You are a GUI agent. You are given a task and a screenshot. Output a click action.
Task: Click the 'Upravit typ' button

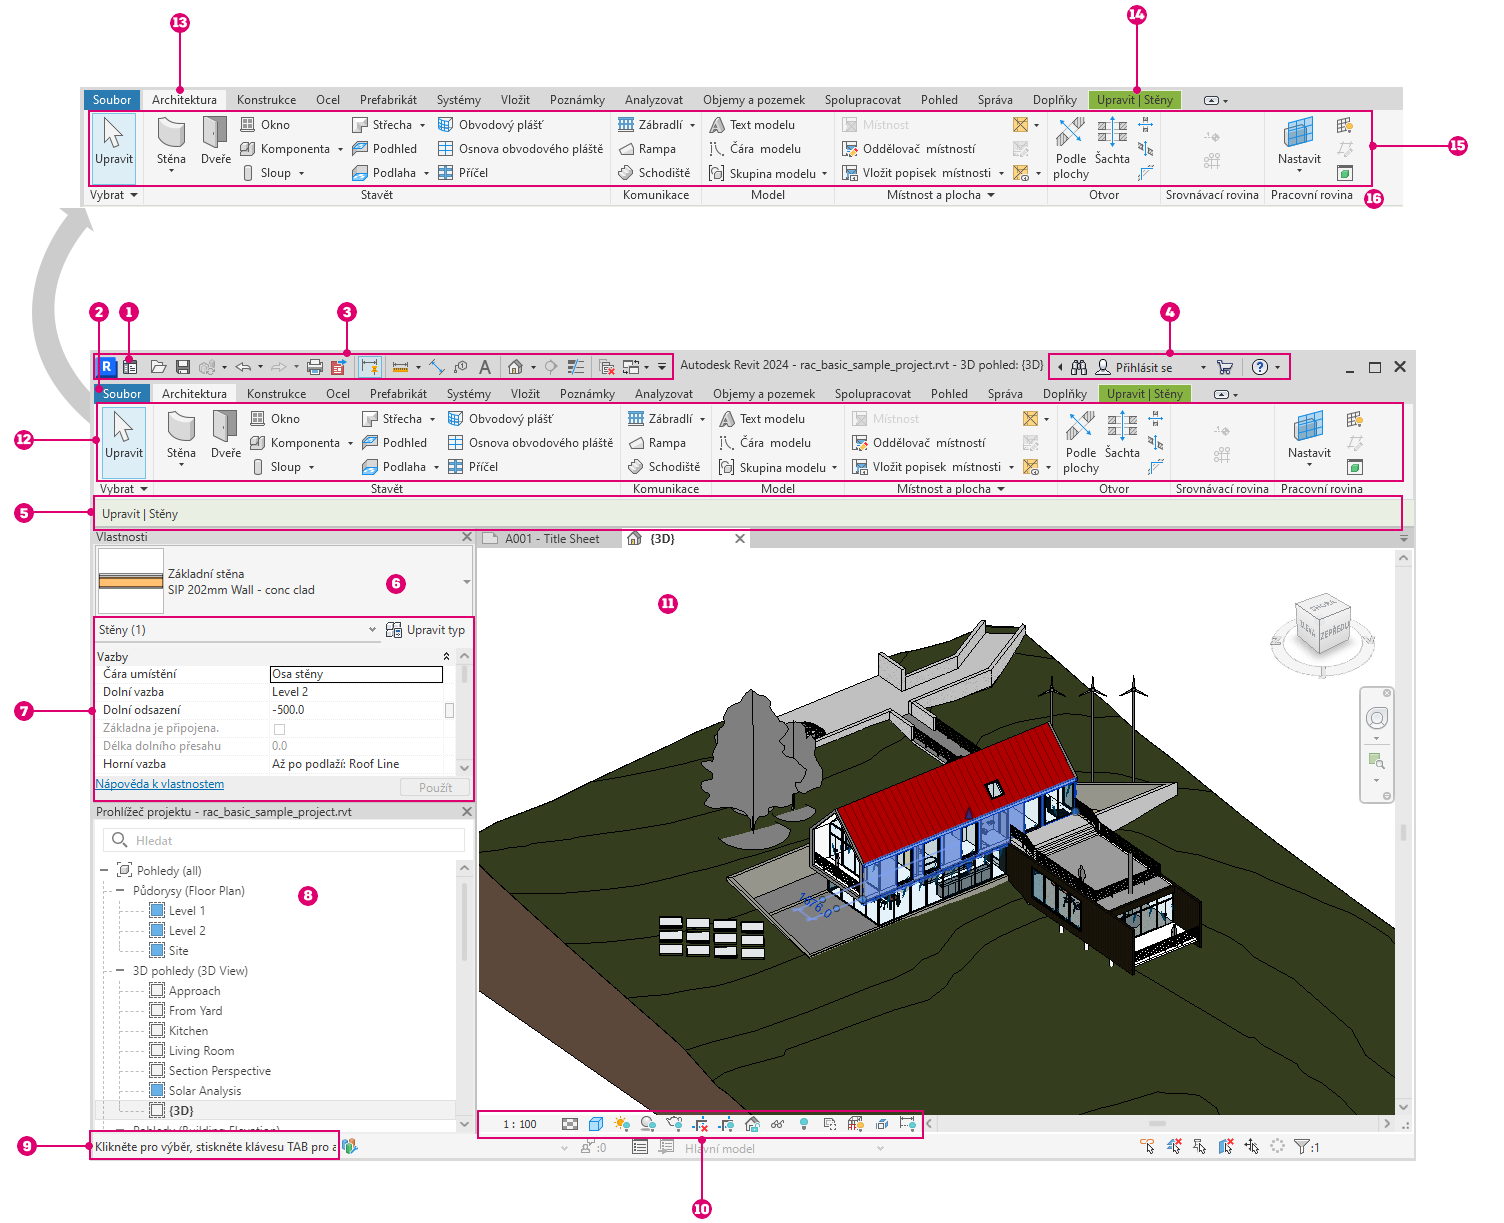[x=426, y=630]
